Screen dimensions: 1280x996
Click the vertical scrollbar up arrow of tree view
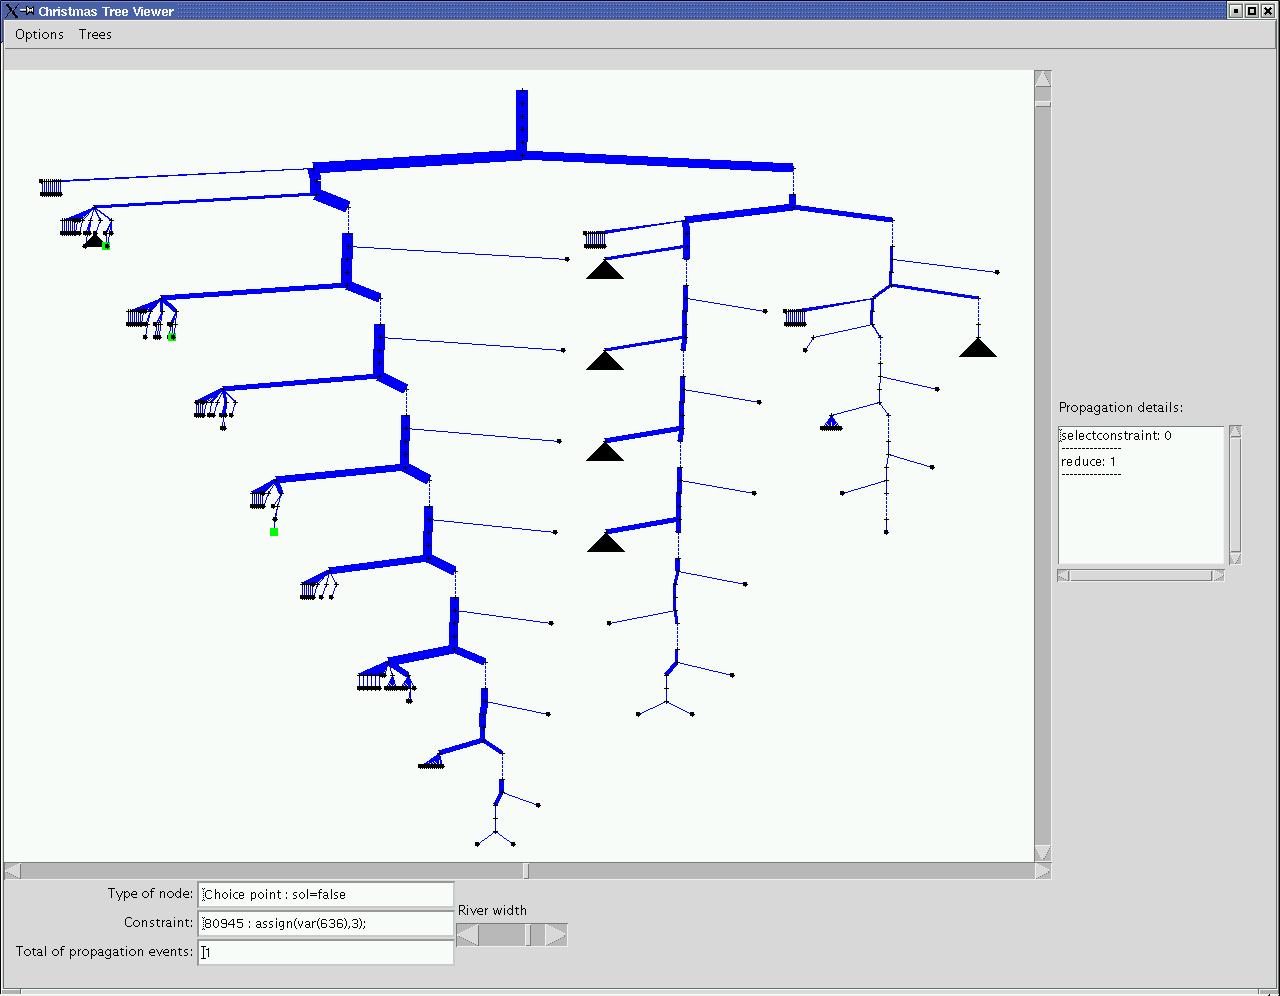pos(1042,79)
